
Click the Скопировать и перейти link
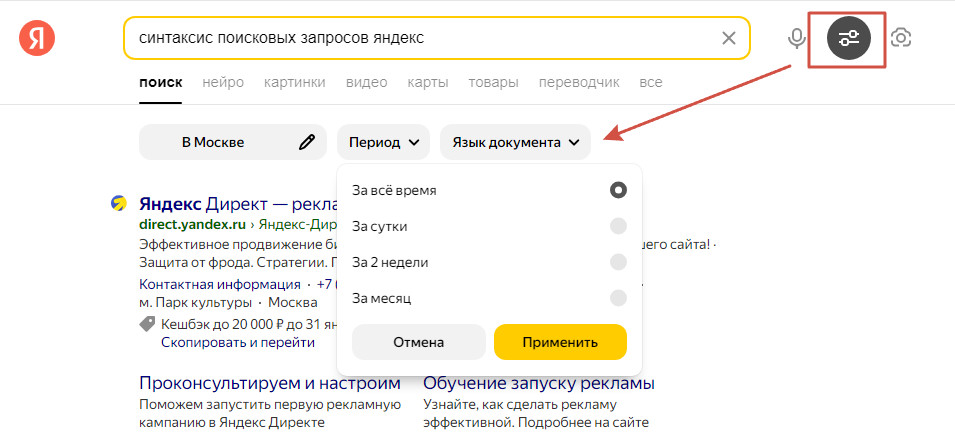click(x=238, y=343)
